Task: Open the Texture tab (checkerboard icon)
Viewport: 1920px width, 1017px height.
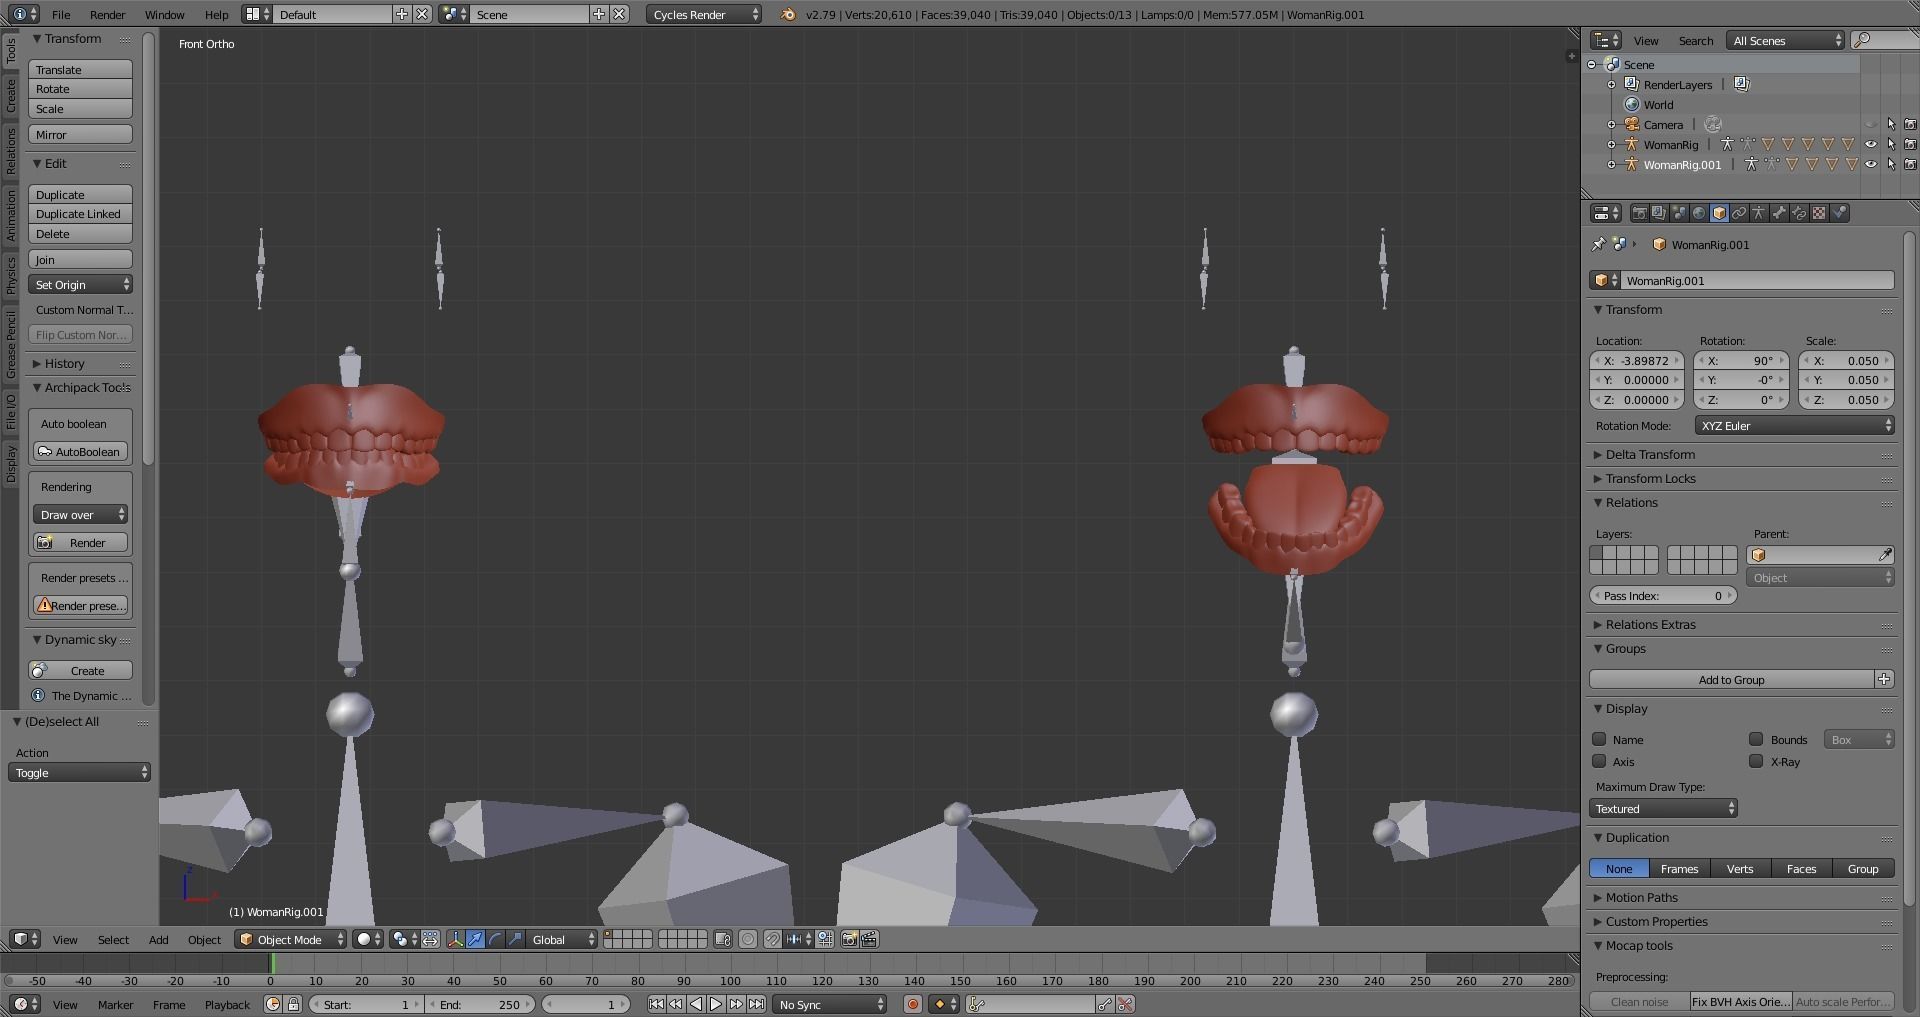Action: (1819, 213)
